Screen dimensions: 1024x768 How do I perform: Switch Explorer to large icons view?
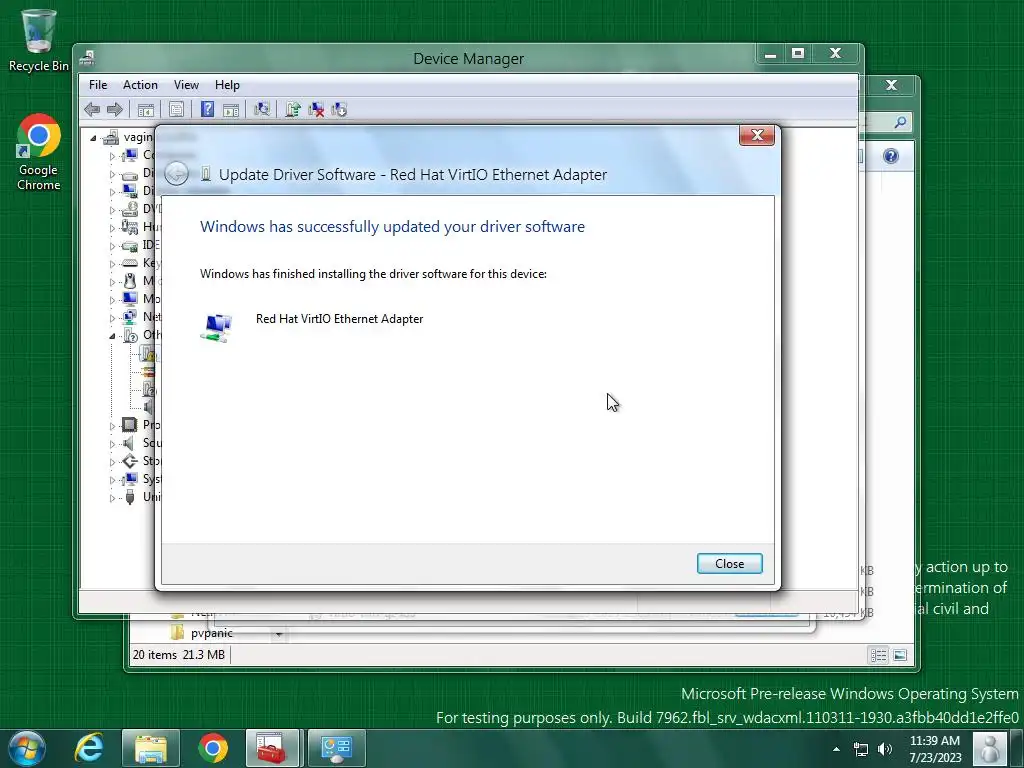click(x=900, y=655)
